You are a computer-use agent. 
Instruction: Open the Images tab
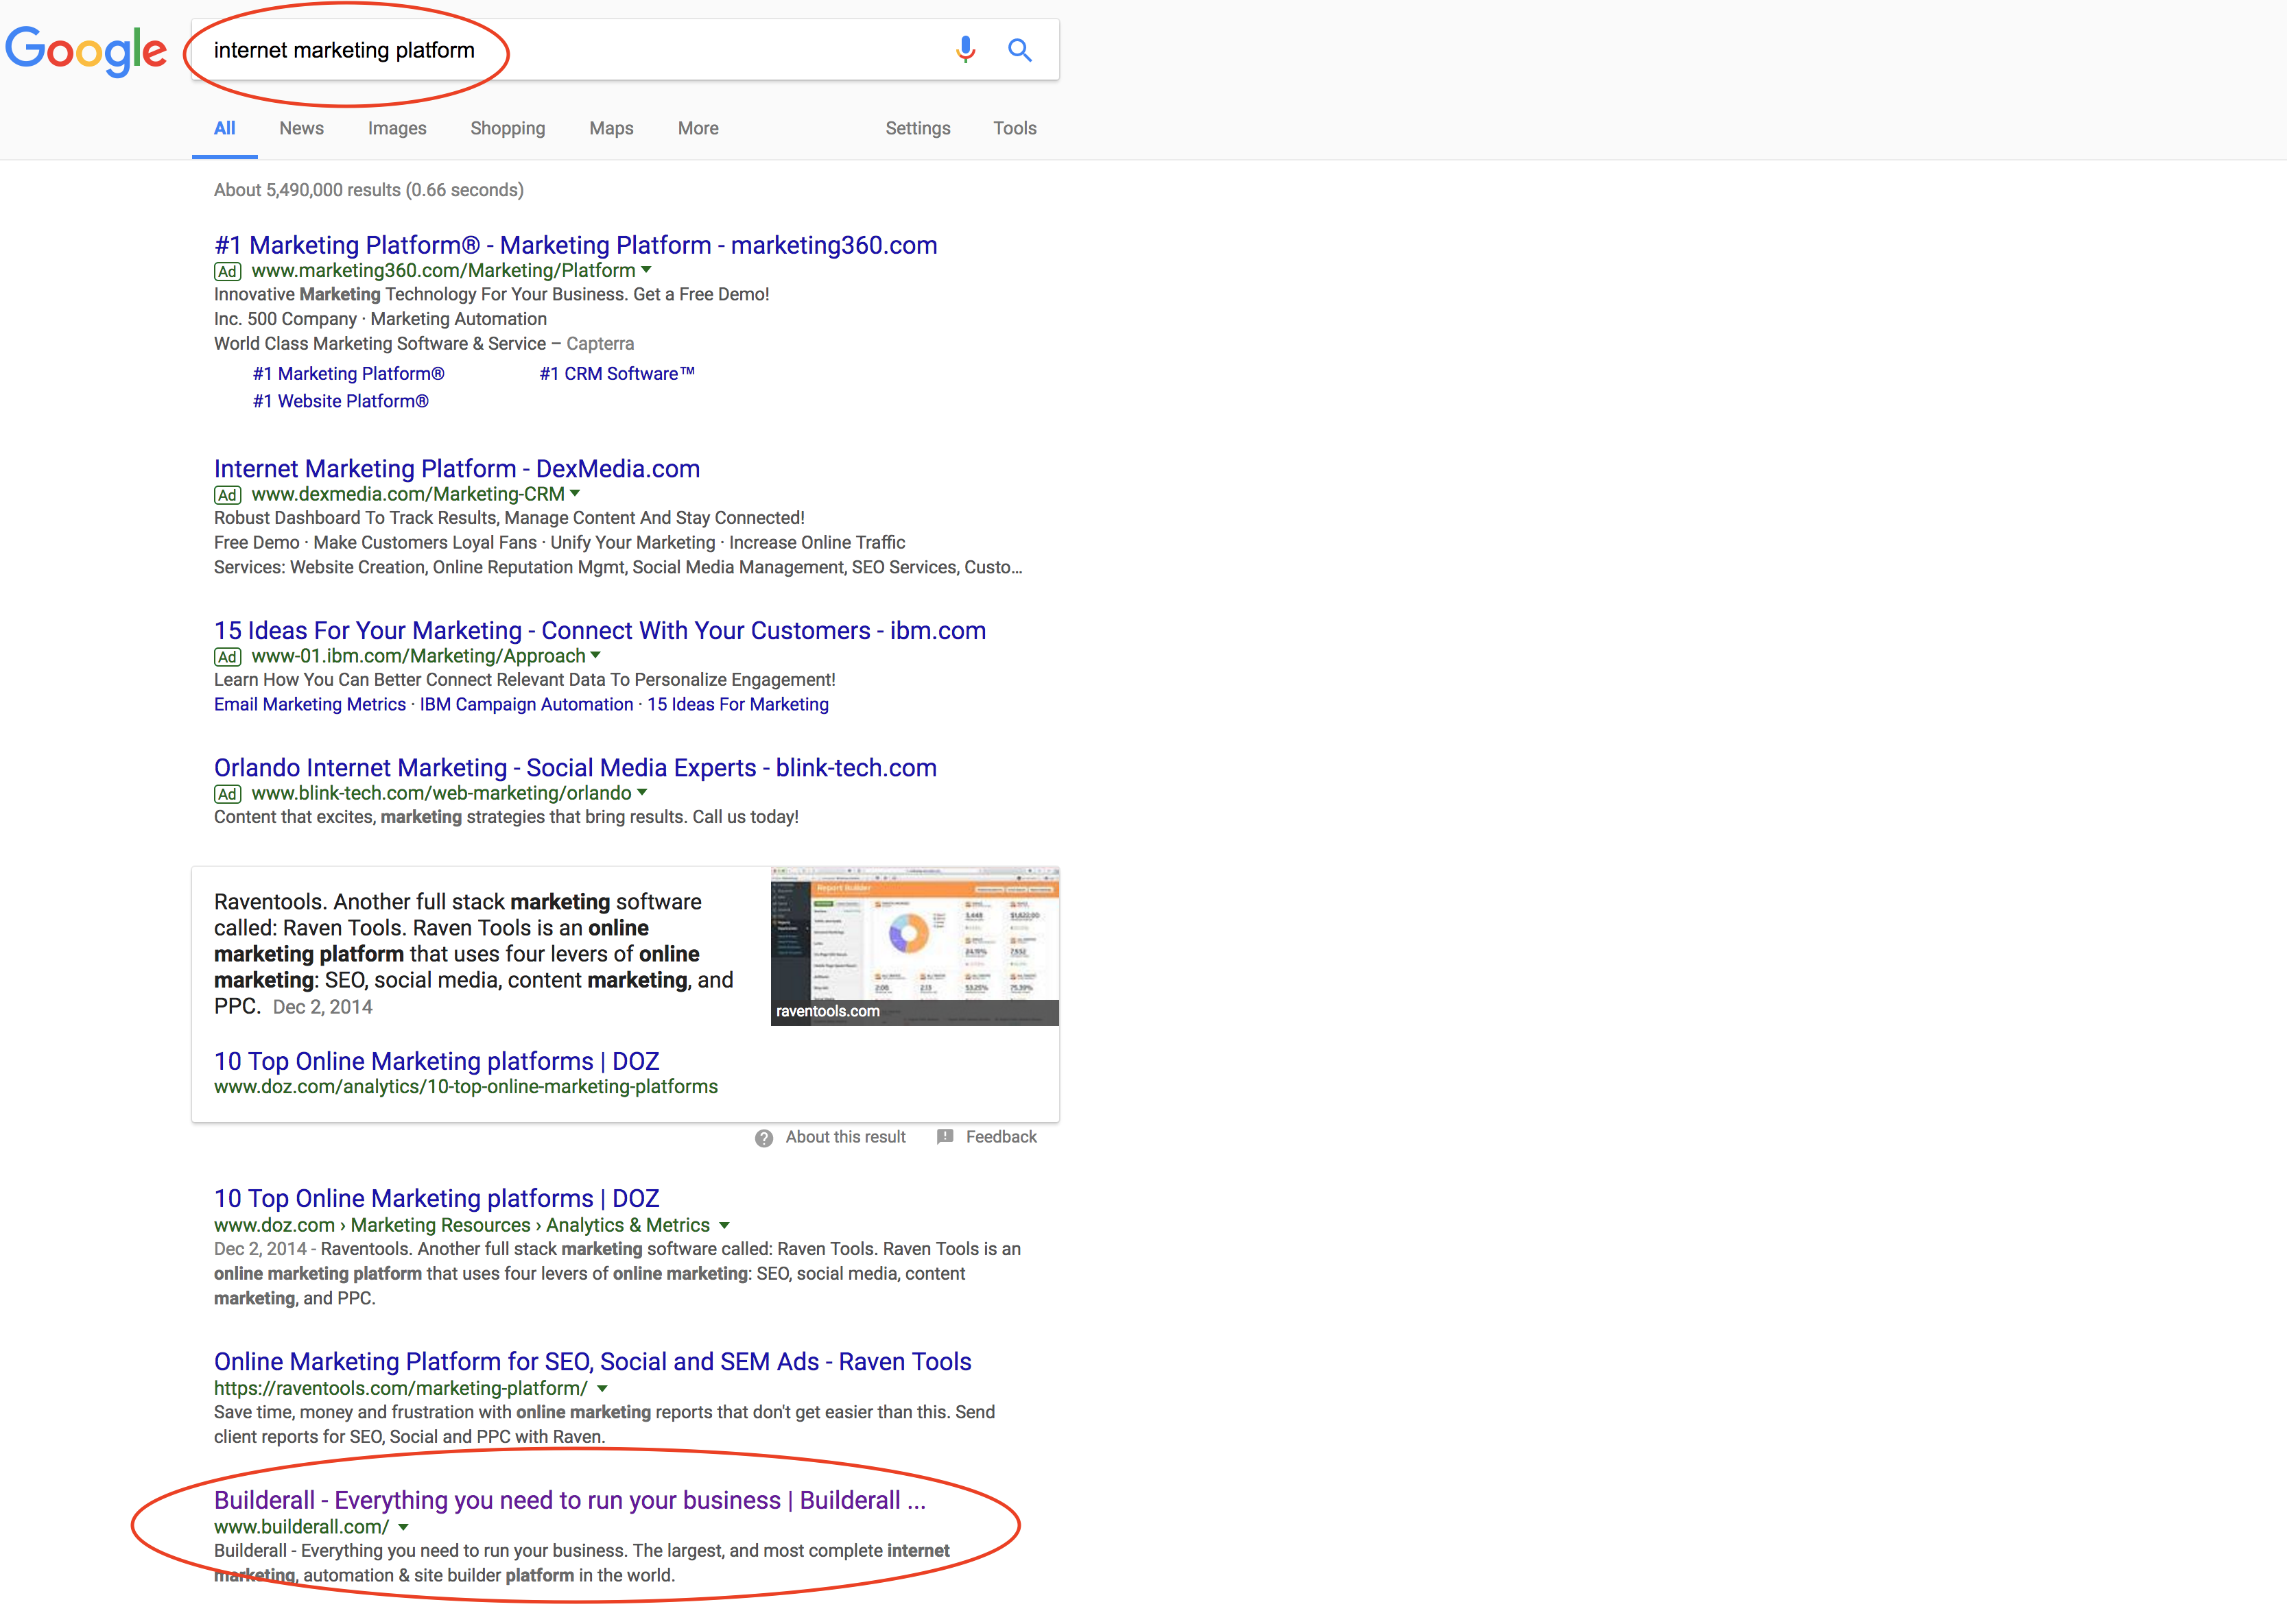tap(397, 128)
